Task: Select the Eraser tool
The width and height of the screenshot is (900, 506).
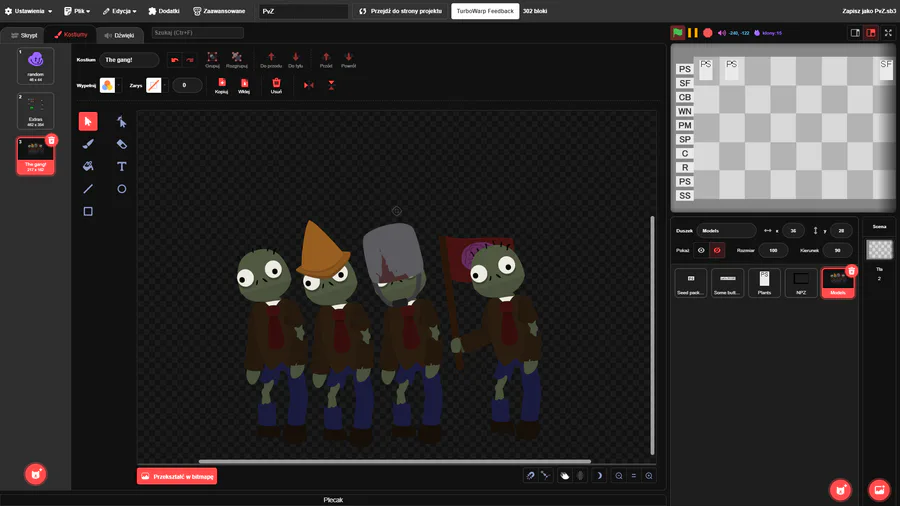Action: (x=122, y=144)
